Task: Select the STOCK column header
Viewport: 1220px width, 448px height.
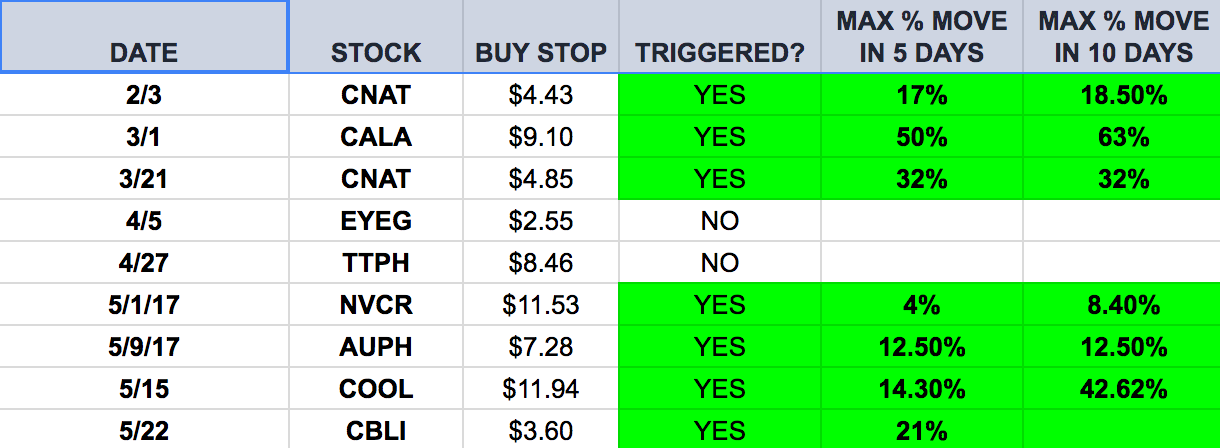Action: pyautogui.click(x=376, y=36)
